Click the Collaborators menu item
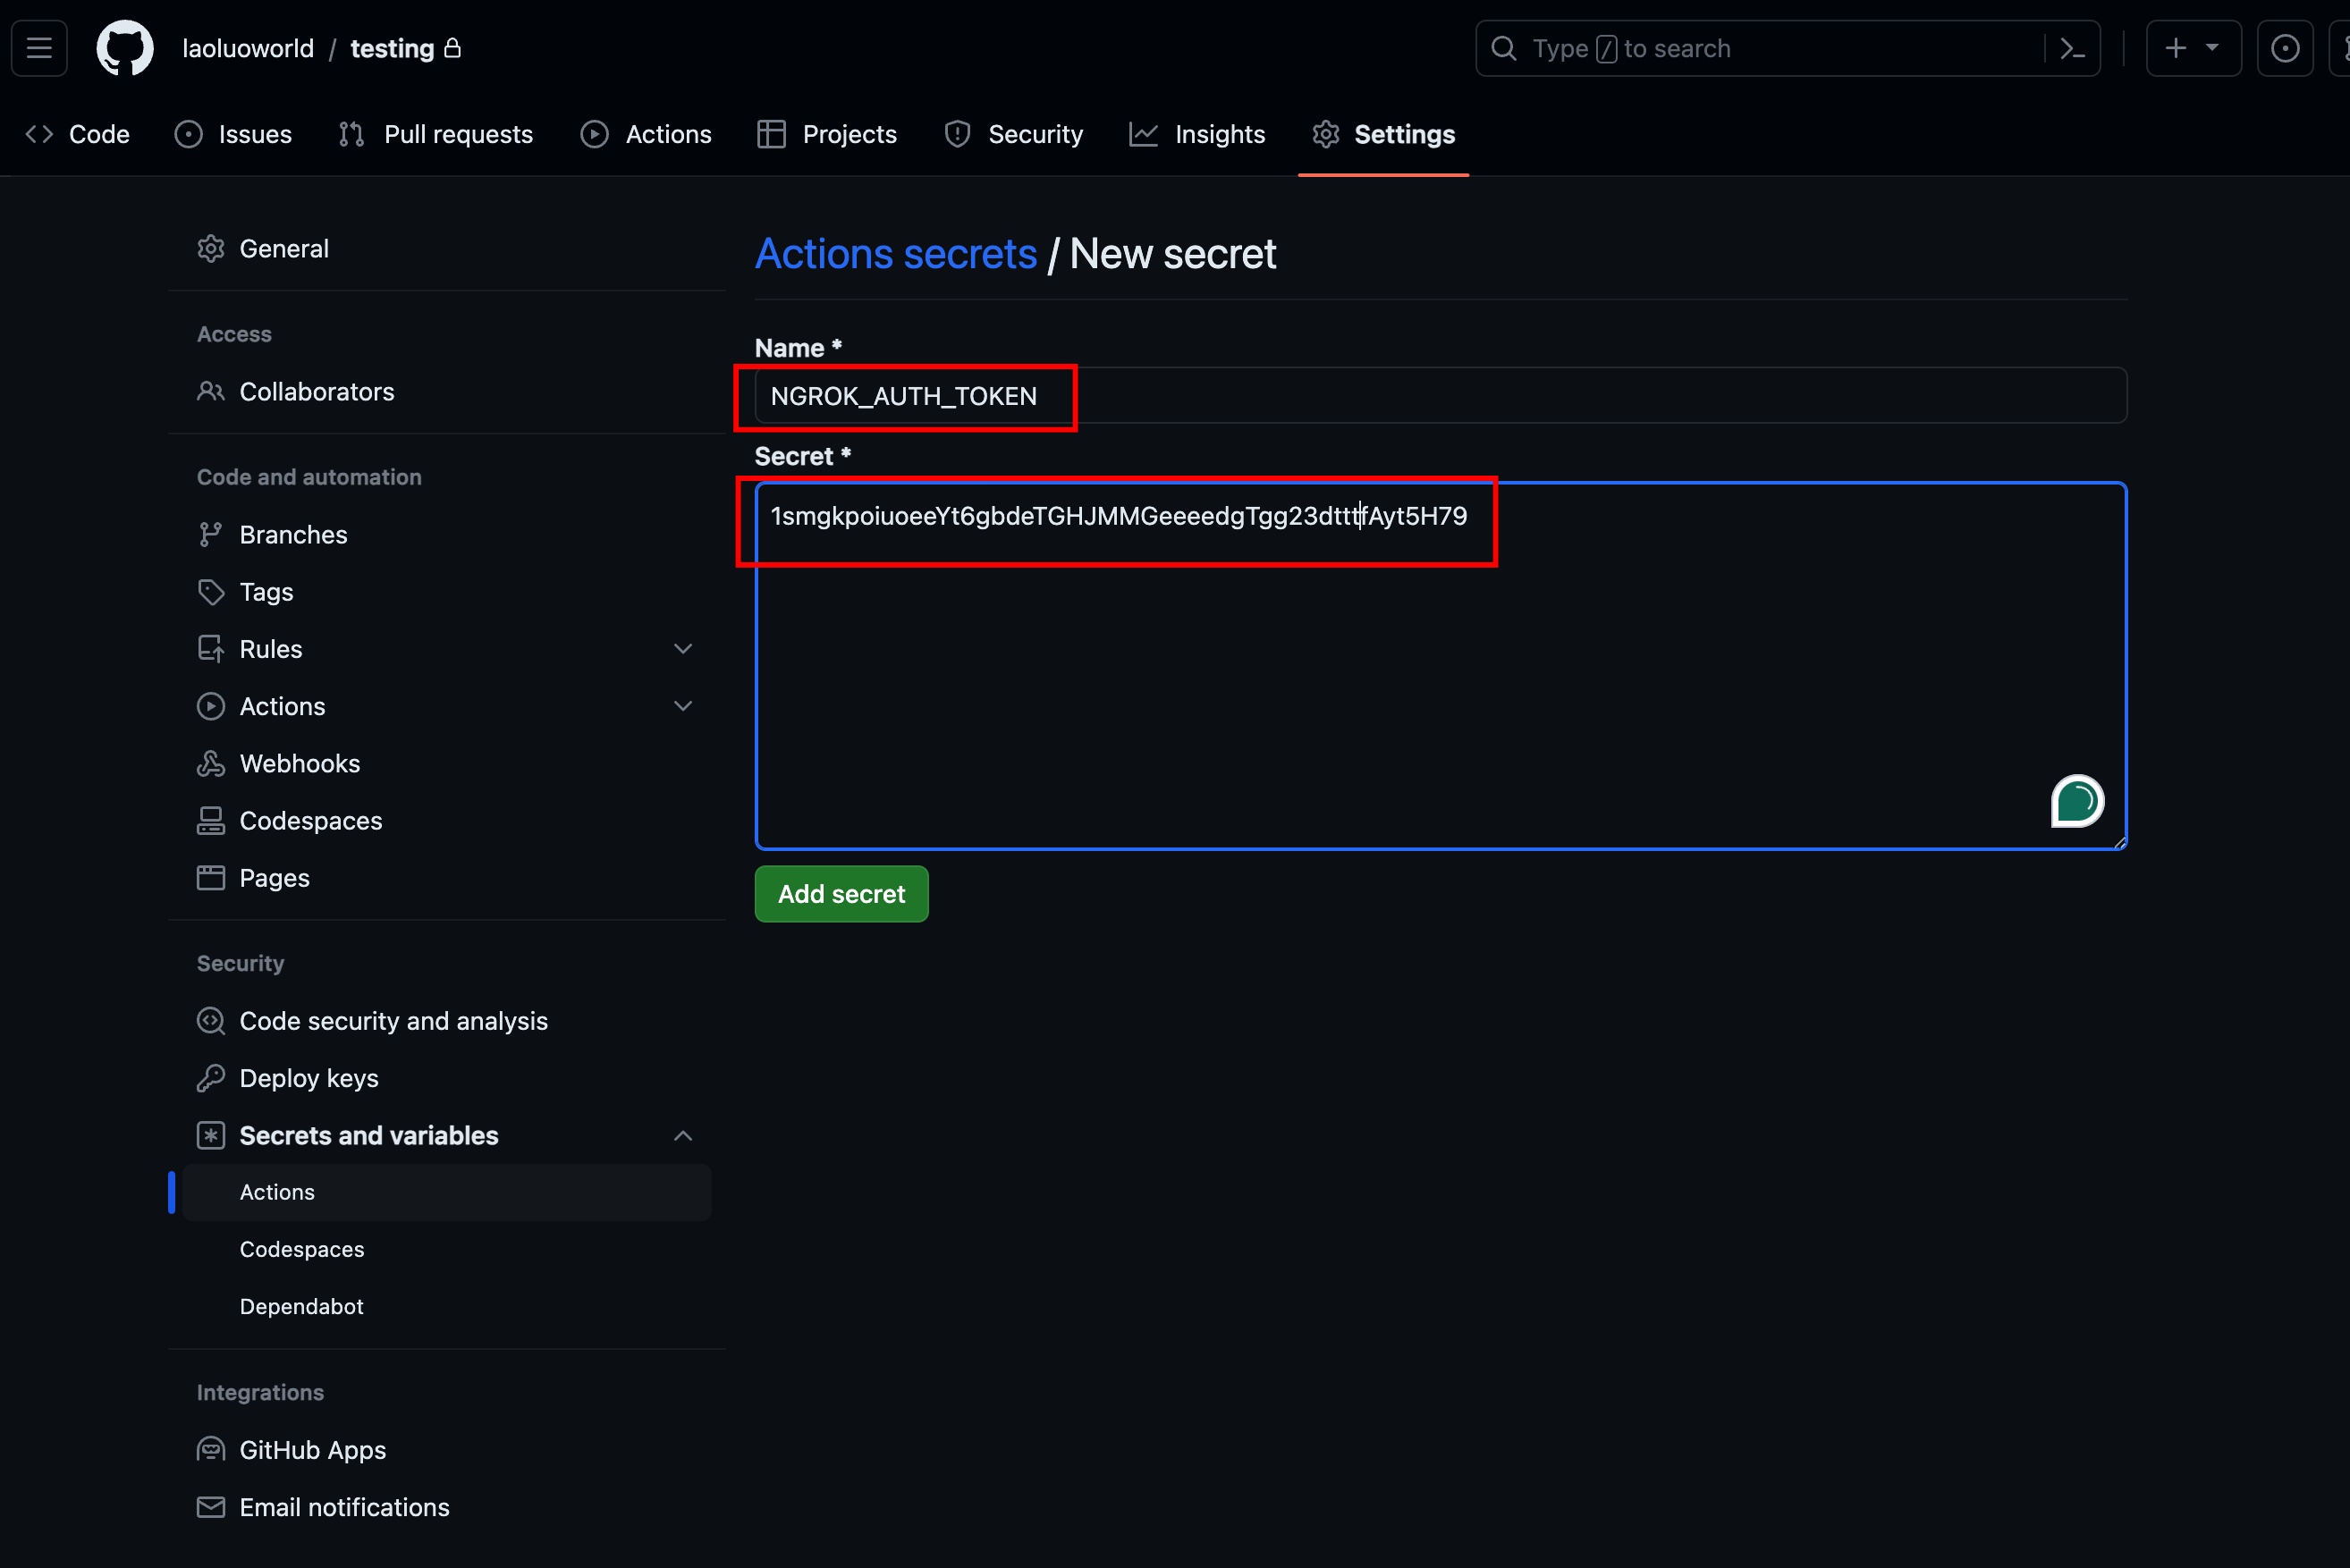Viewport: 2350px width, 1568px height. 318,392
